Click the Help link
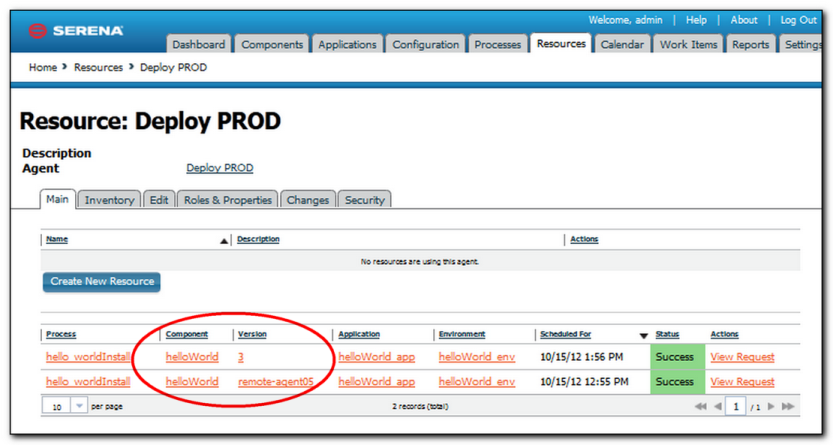Screen dimensions: 833x445 point(696,20)
